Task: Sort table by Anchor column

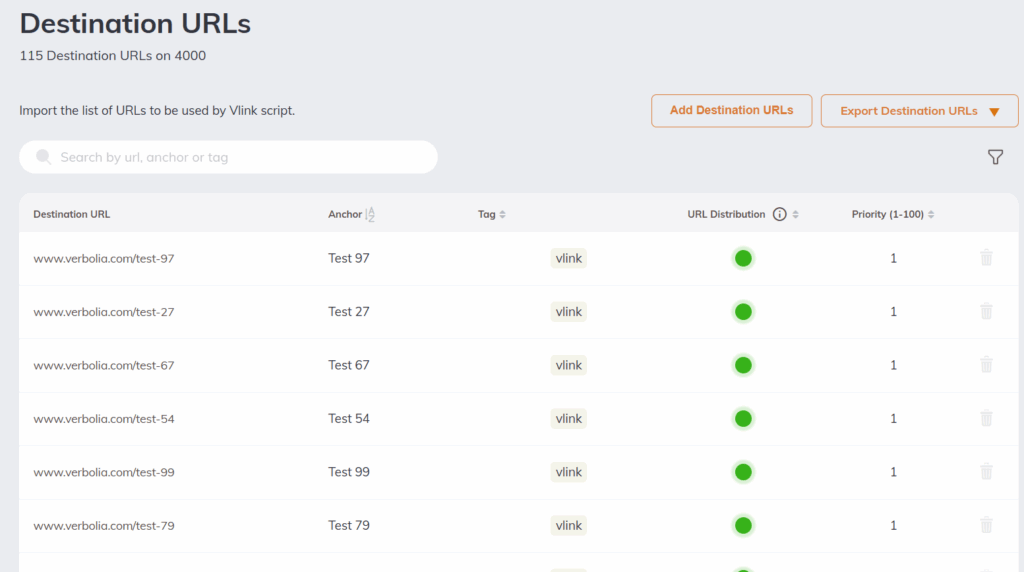Action: (x=370, y=214)
